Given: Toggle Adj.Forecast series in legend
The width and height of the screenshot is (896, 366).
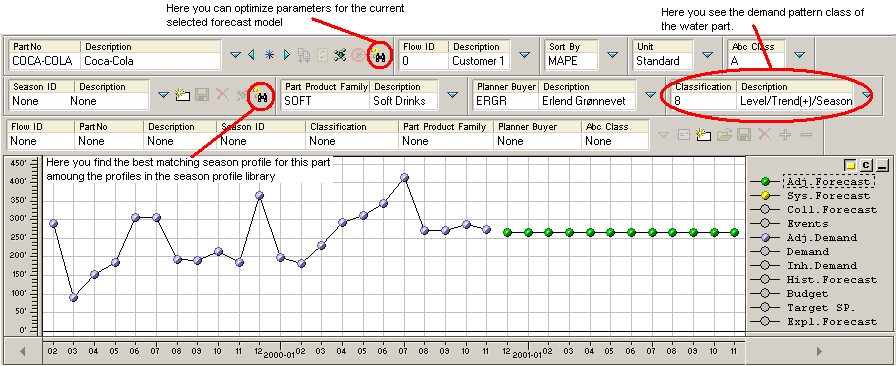Looking at the screenshot, I should click(x=813, y=182).
